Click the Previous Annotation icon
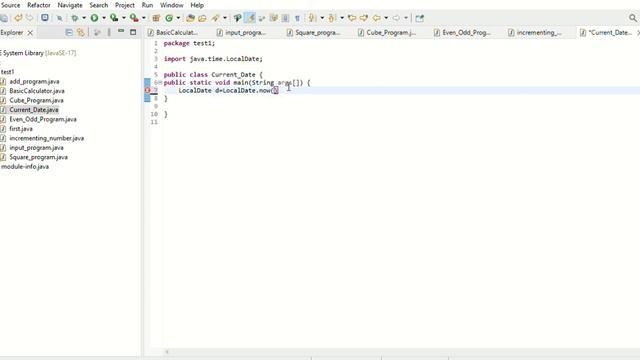 pyautogui.click(x=332, y=18)
